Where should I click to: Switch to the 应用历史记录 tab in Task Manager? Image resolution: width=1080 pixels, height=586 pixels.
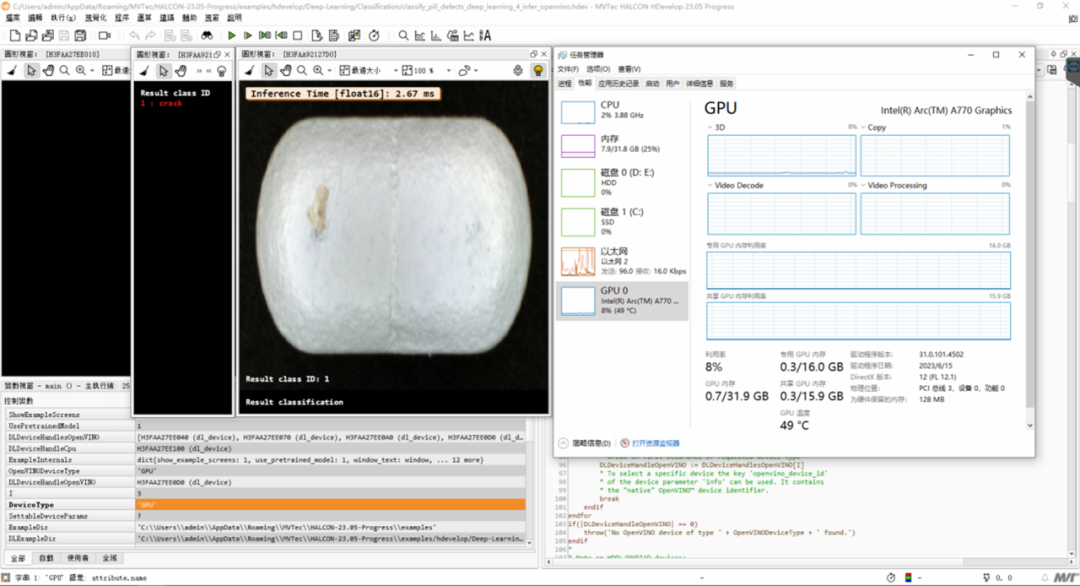[x=618, y=83]
